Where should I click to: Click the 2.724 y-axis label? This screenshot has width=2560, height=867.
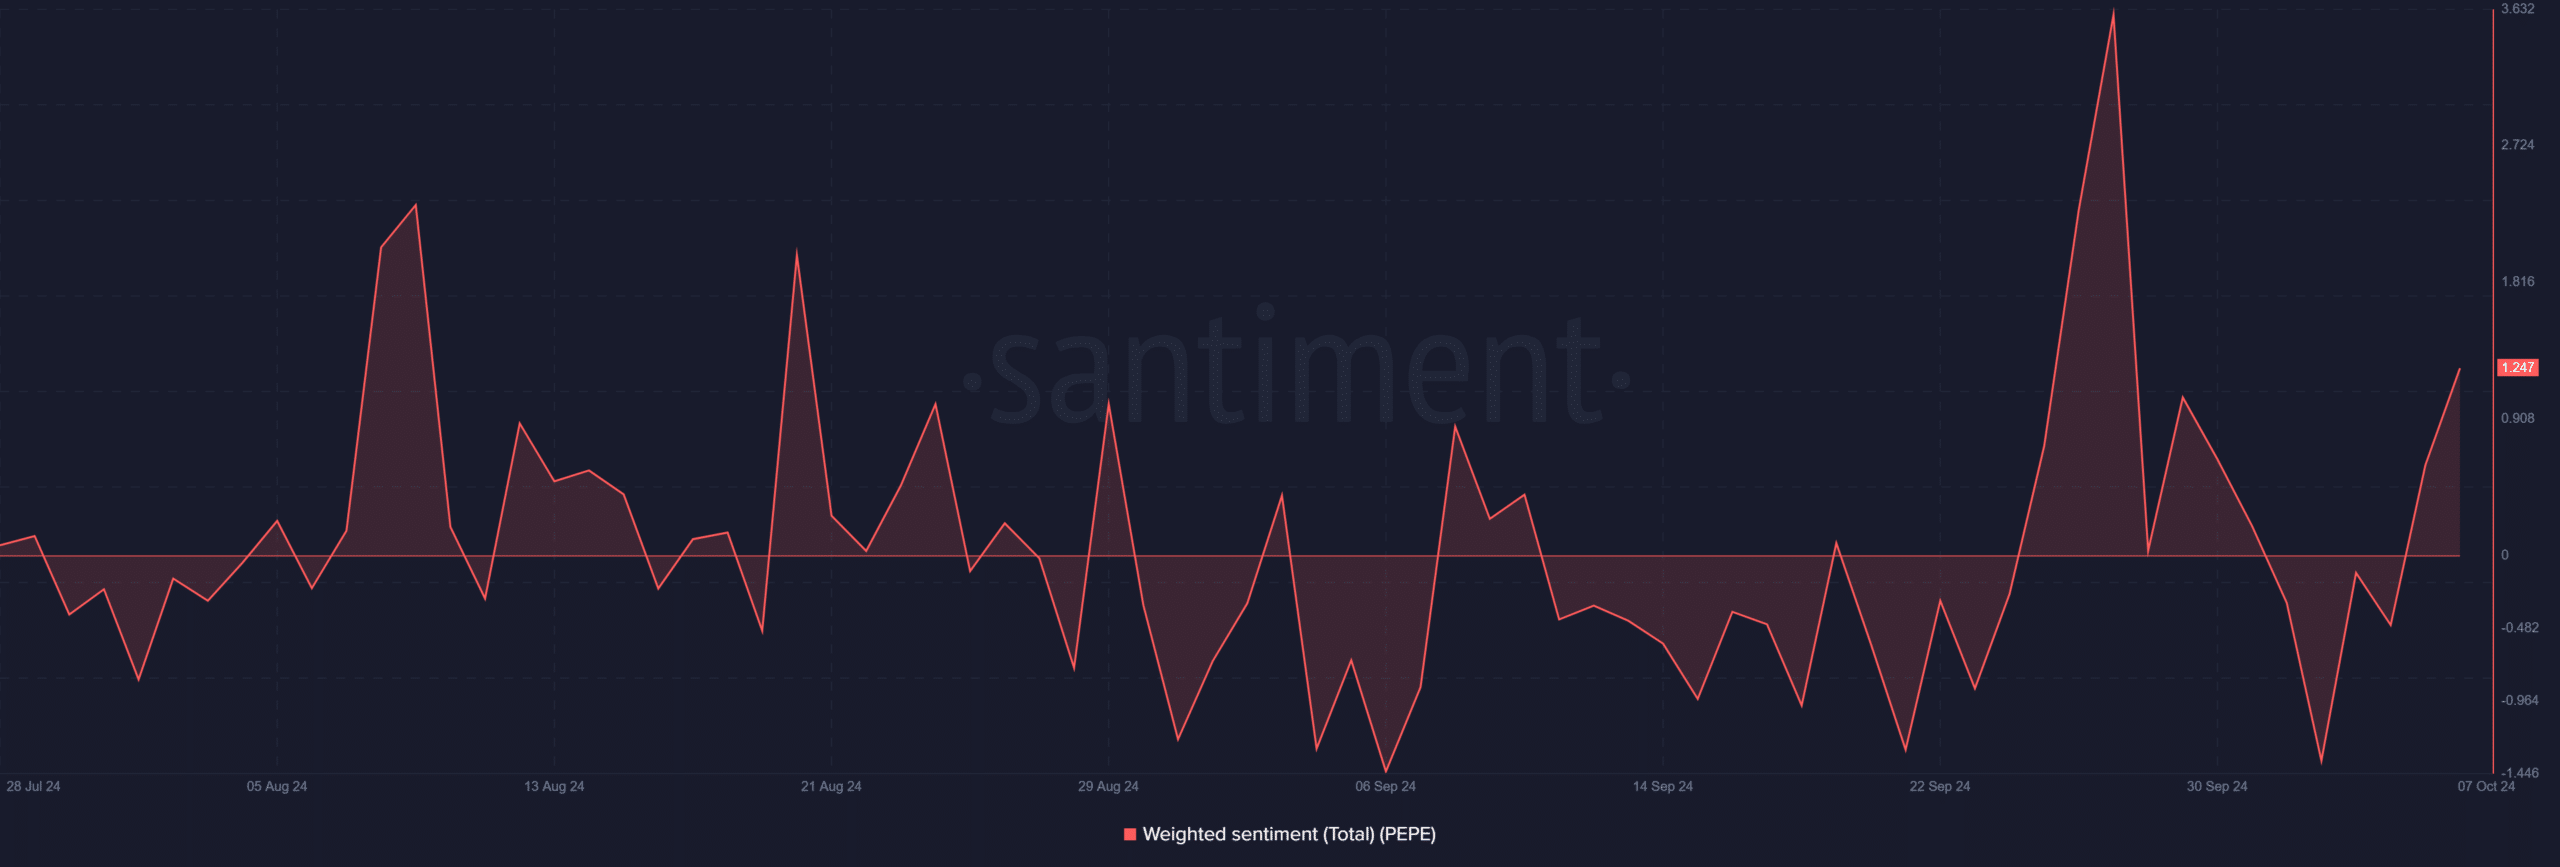pos(2517,145)
